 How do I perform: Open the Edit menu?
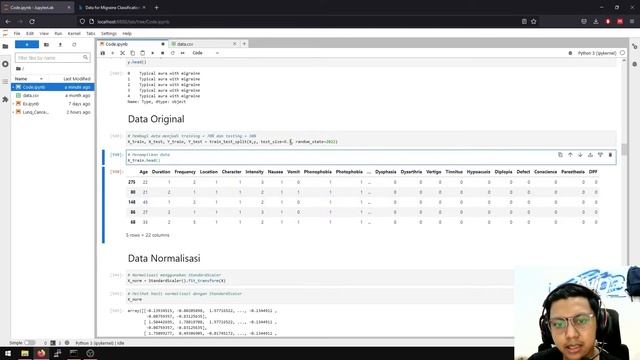coord(30,33)
